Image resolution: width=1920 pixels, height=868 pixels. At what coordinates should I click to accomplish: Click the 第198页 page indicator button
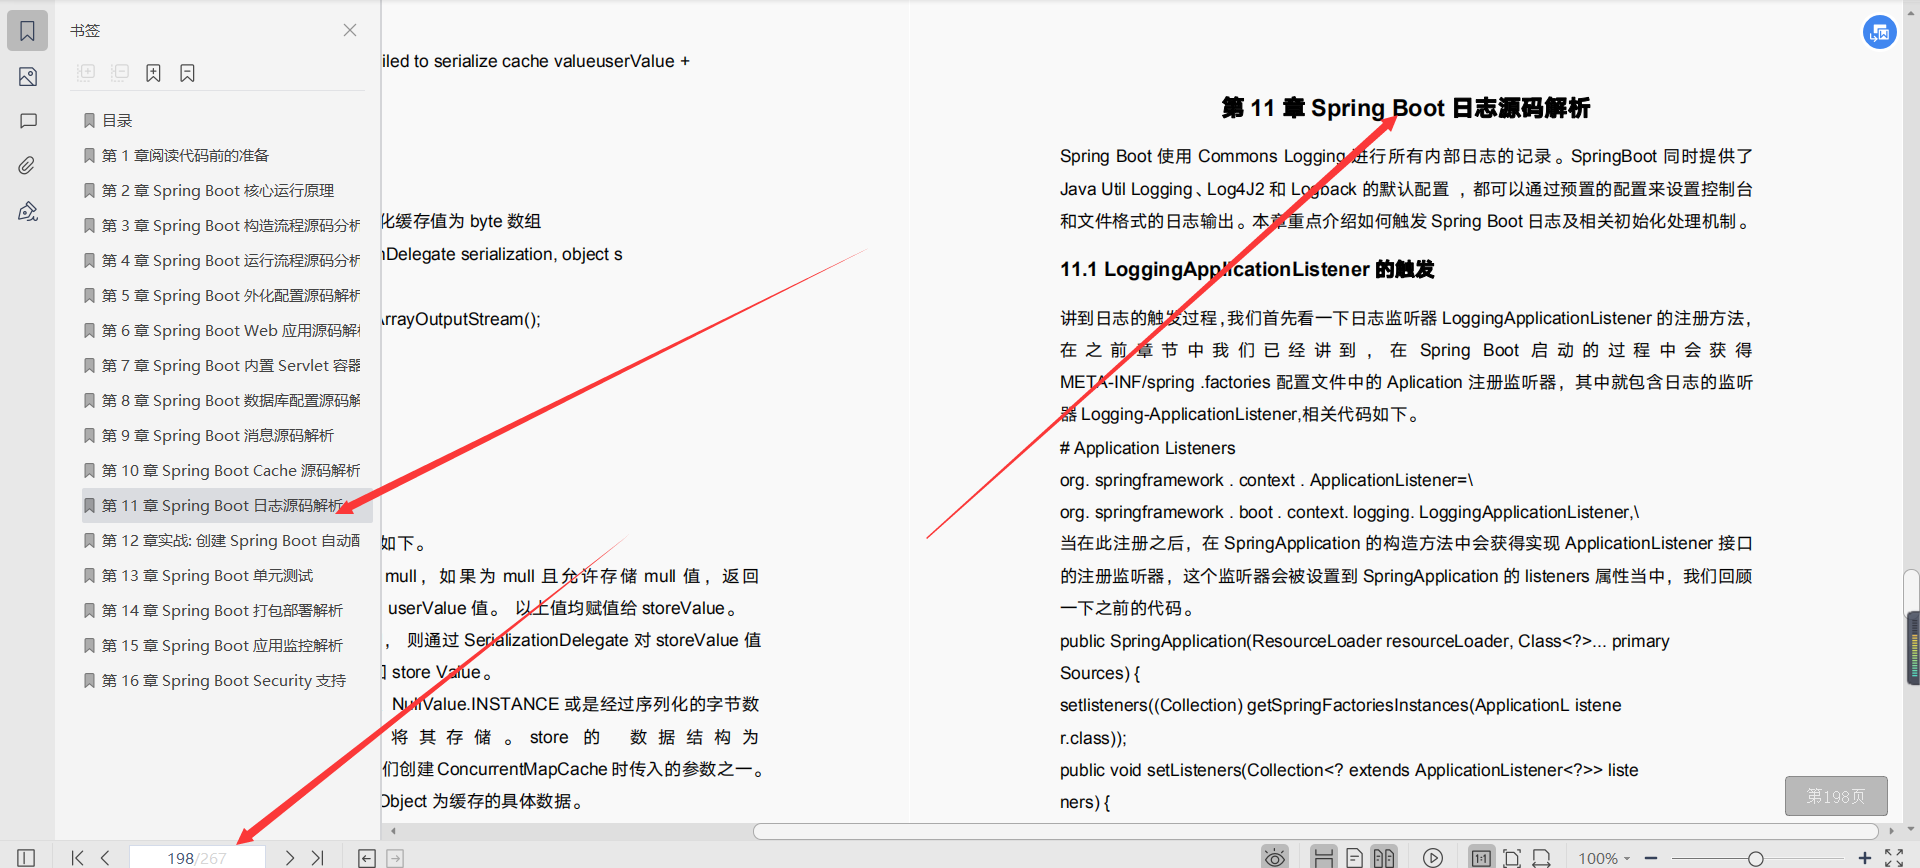[1836, 796]
